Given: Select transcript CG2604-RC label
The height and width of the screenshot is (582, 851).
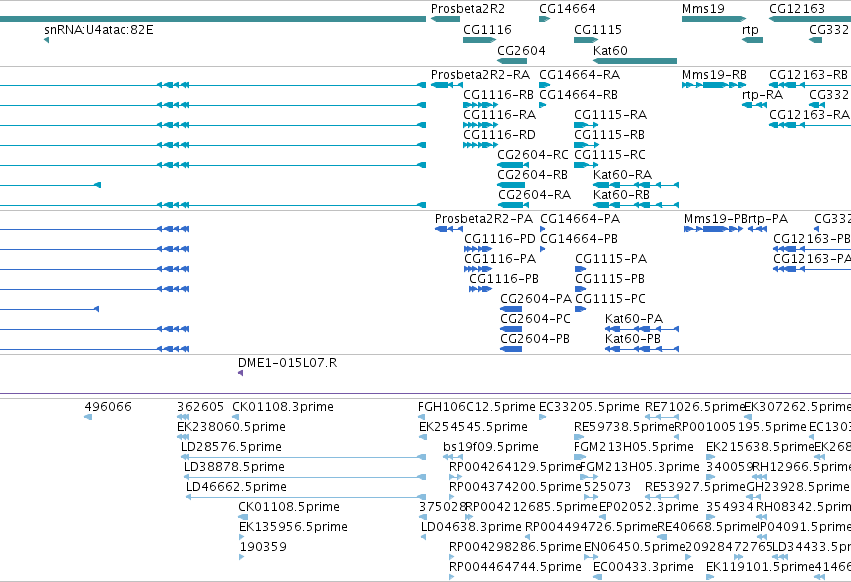Looking at the screenshot, I should 532,155.
